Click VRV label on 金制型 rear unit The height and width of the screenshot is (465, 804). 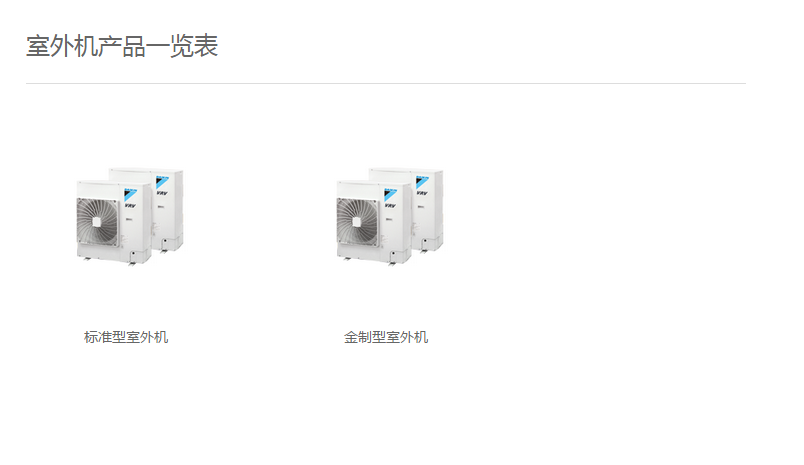click(x=423, y=193)
